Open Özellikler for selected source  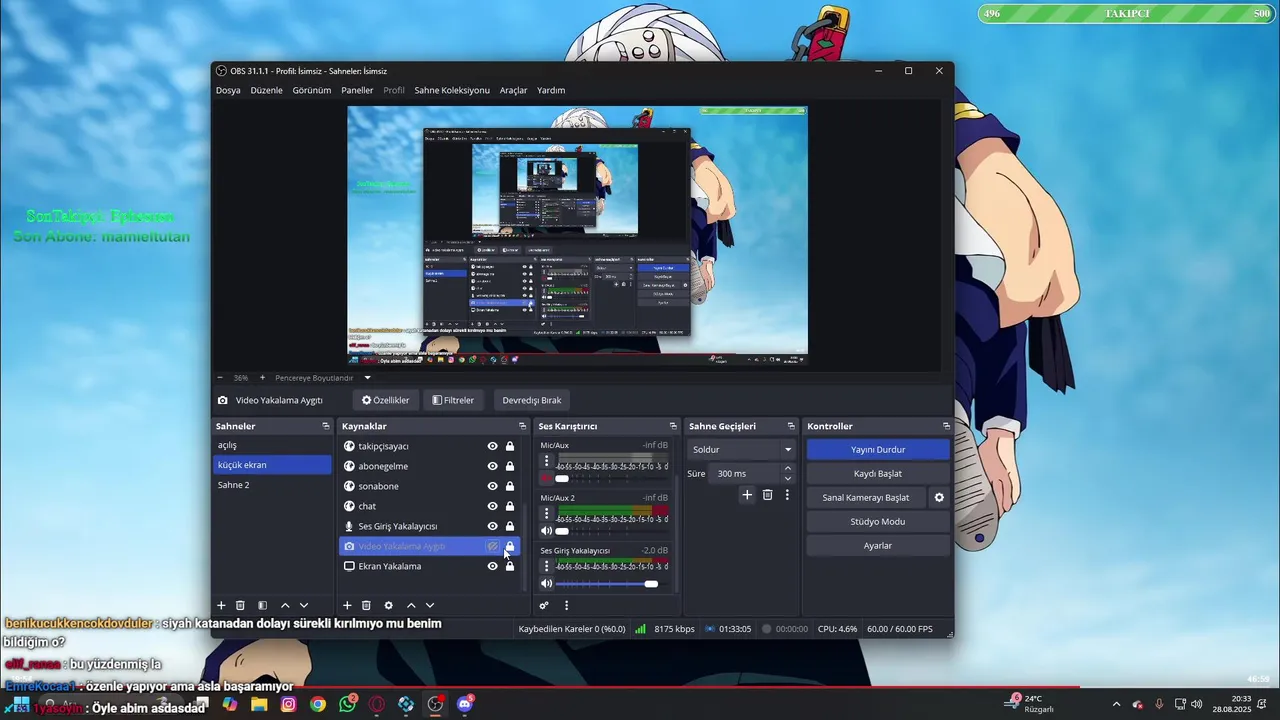coord(386,400)
